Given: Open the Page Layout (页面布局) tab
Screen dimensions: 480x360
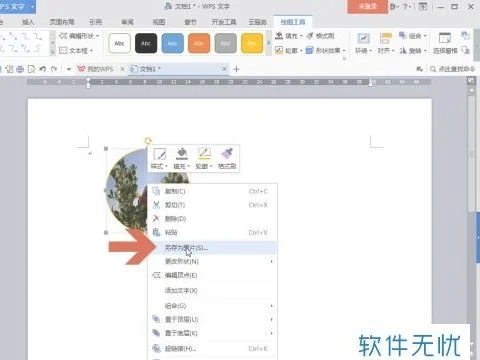Looking at the screenshot, I should coord(62,22).
